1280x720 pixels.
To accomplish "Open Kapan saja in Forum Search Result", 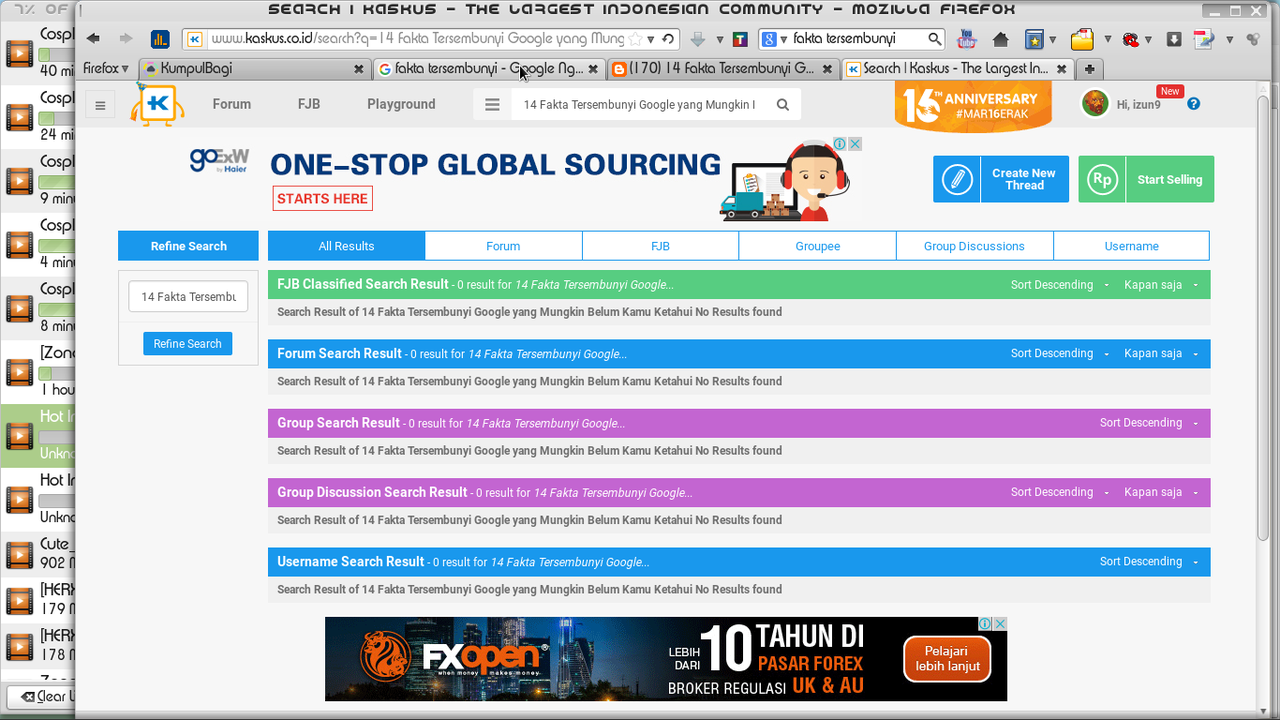I will click(1160, 353).
